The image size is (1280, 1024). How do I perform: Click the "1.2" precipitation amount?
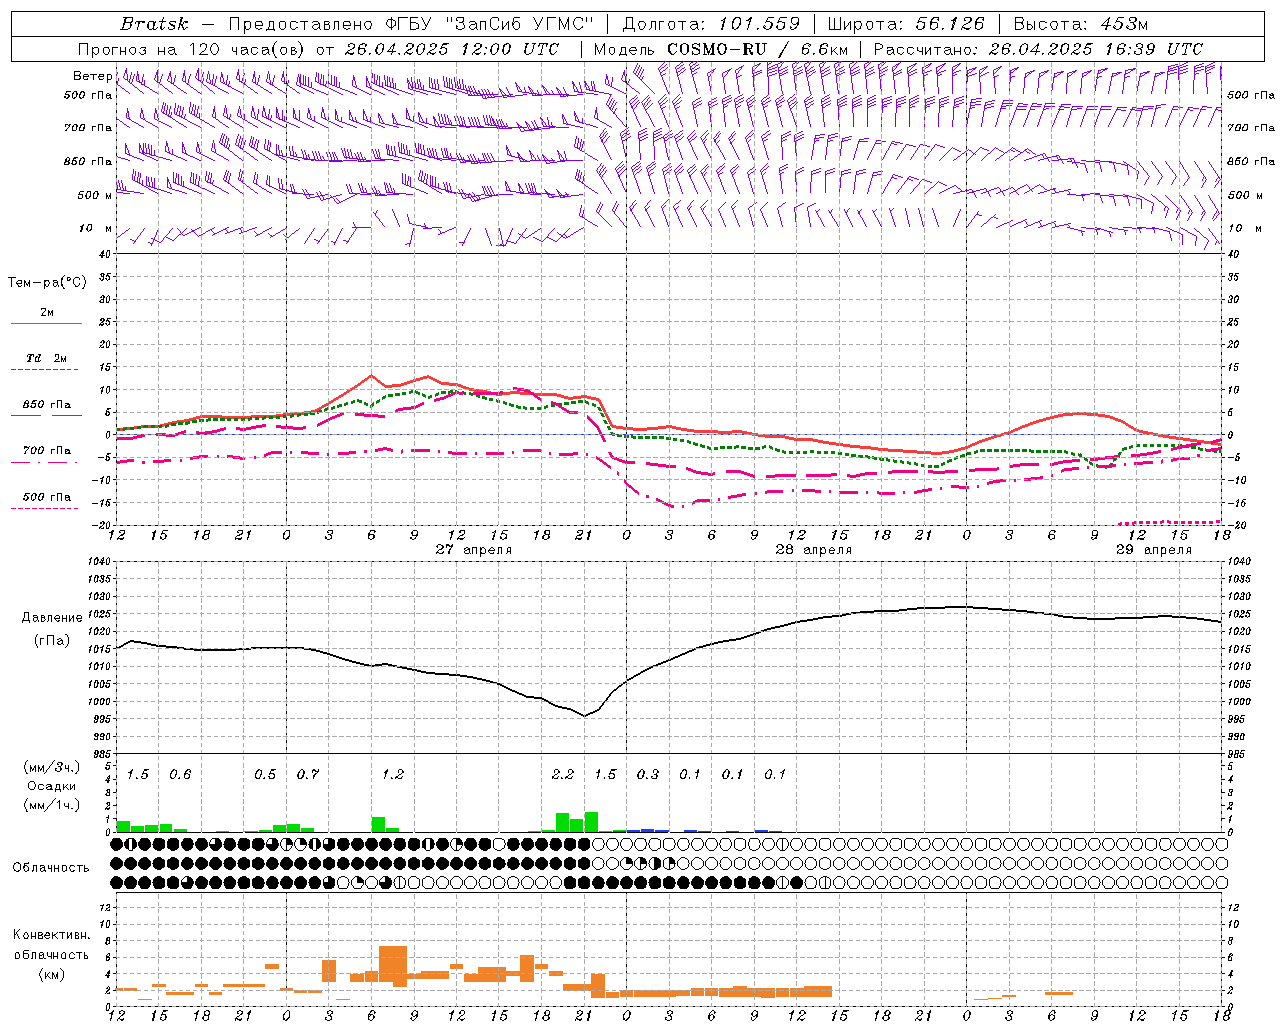pos(393,774)
